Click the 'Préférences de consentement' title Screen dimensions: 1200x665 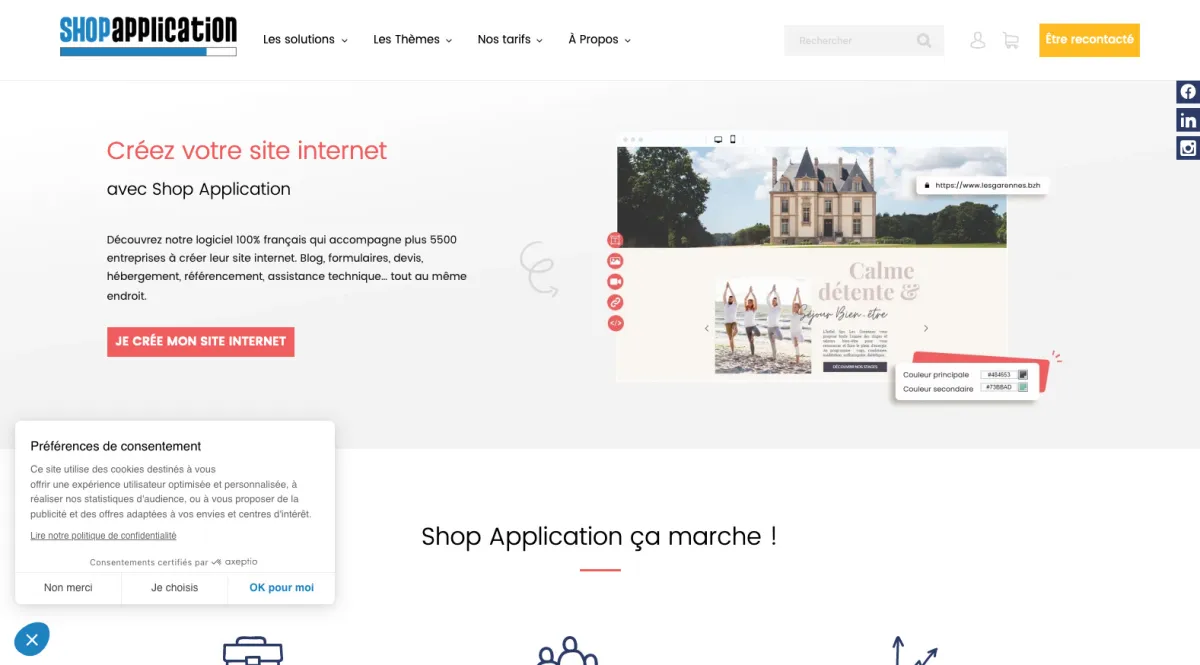pyautogui.click(x=116, y=447)
